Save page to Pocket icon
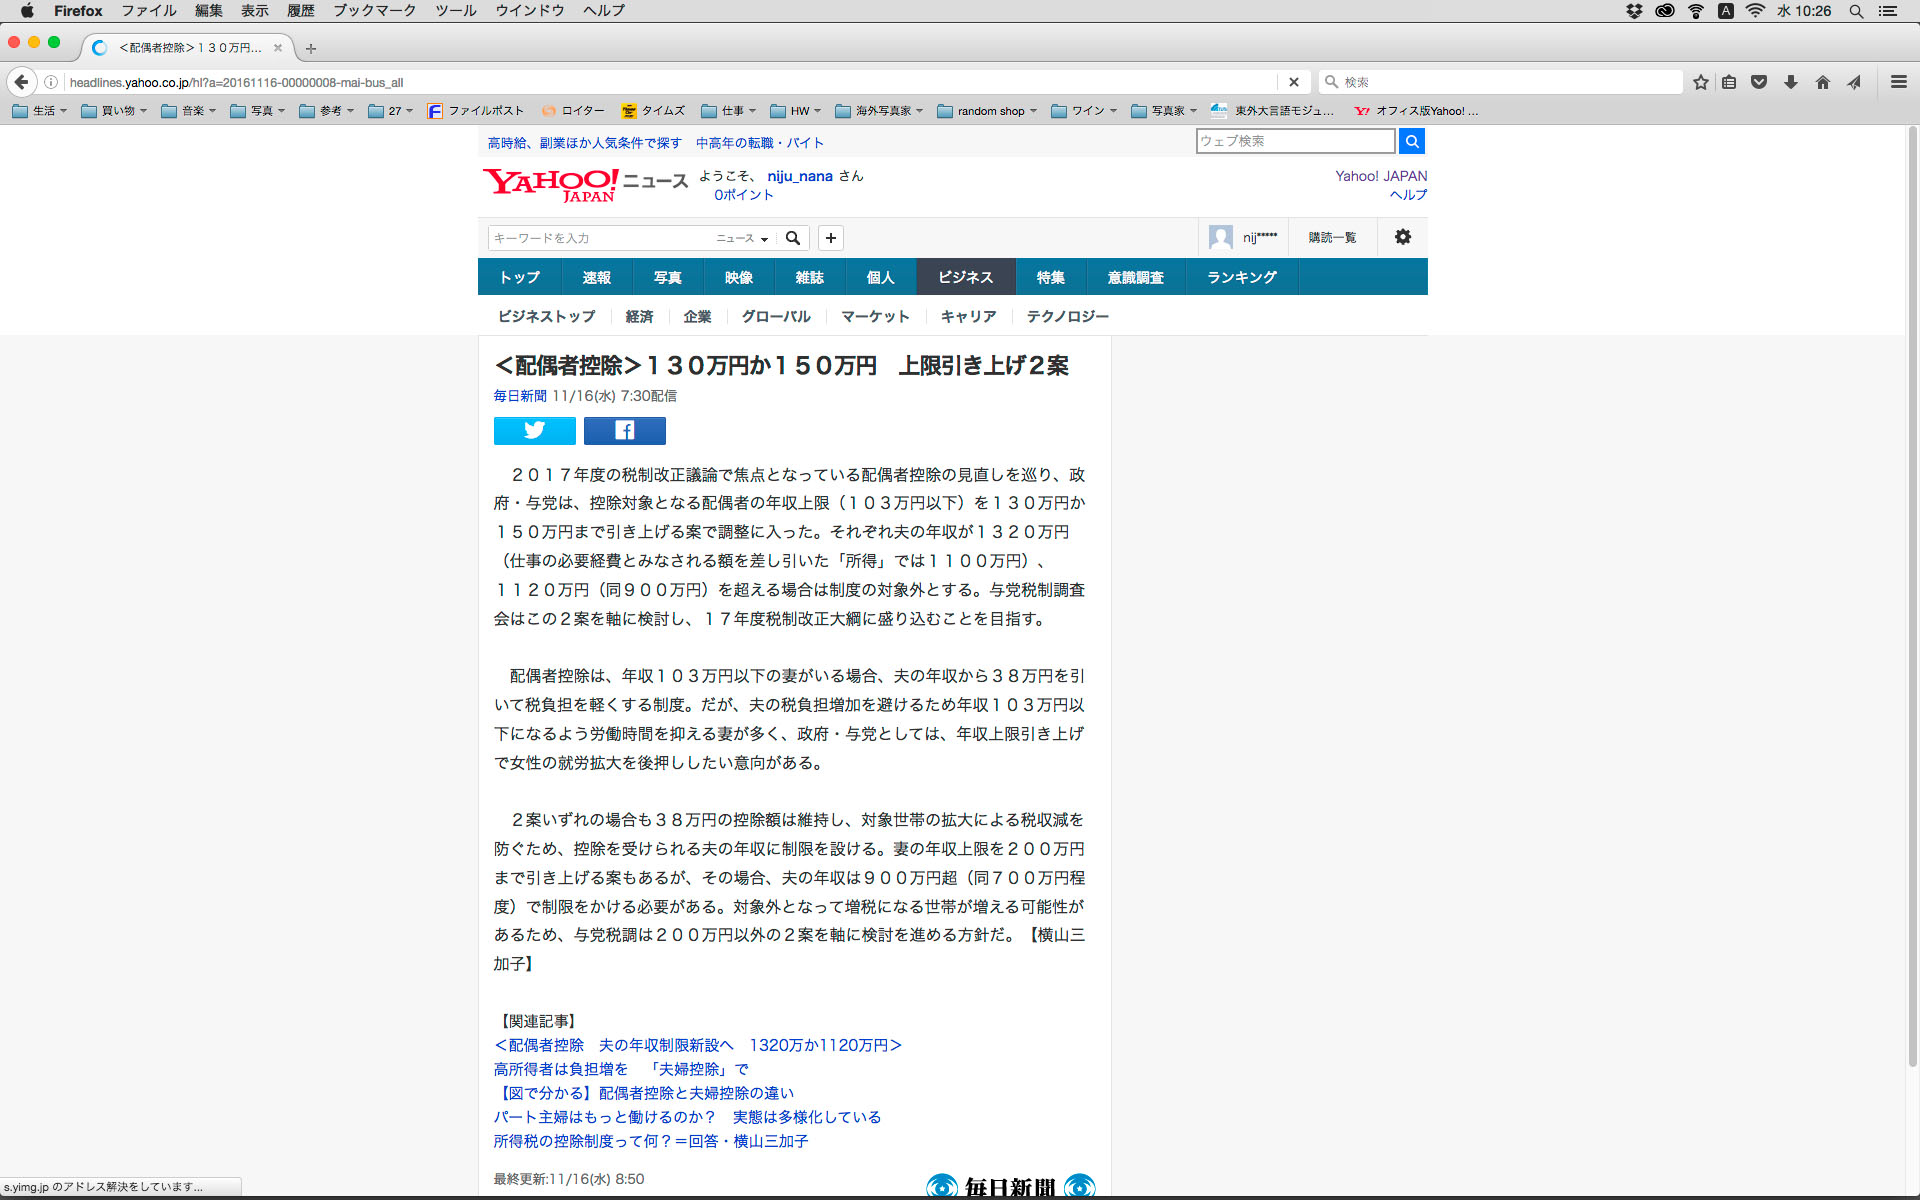The height and width of the screenshot is (1200, 1920). (x=1759, y=82)
